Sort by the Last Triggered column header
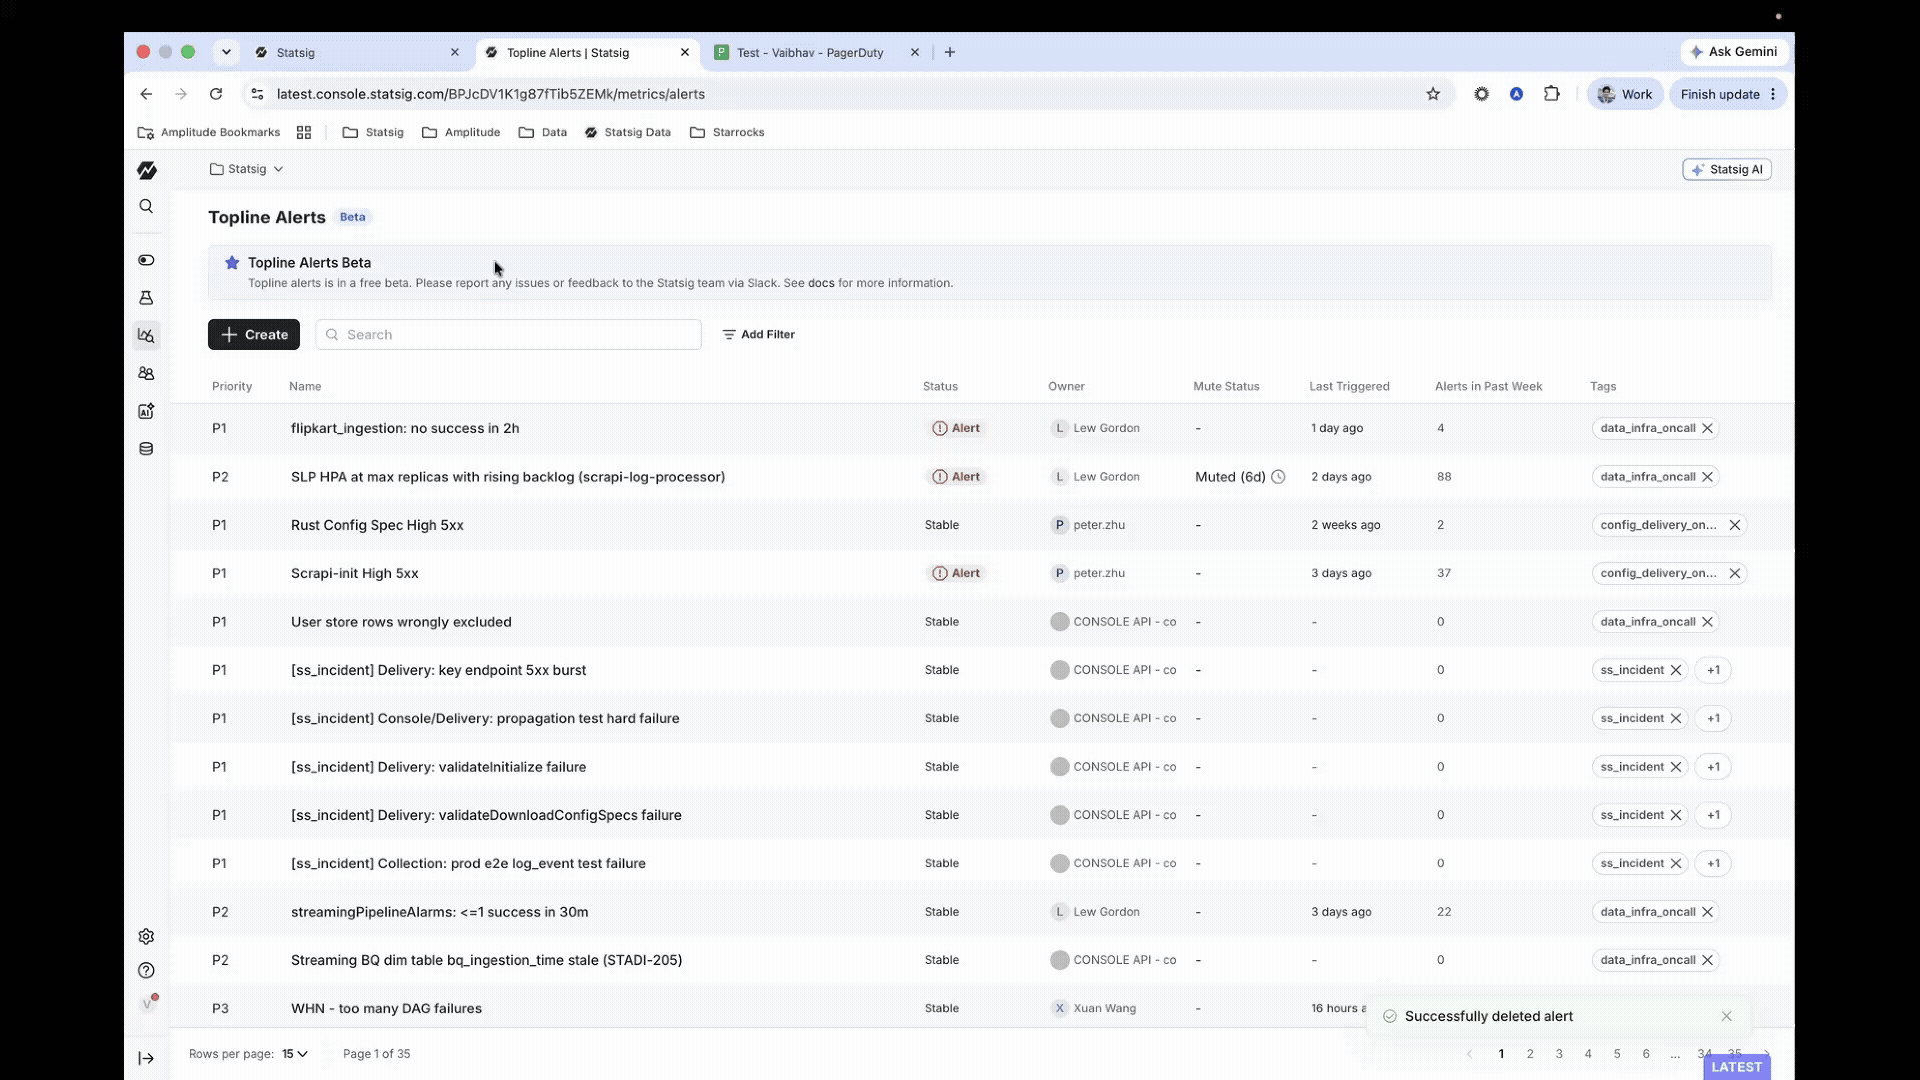 point(1349,386)
